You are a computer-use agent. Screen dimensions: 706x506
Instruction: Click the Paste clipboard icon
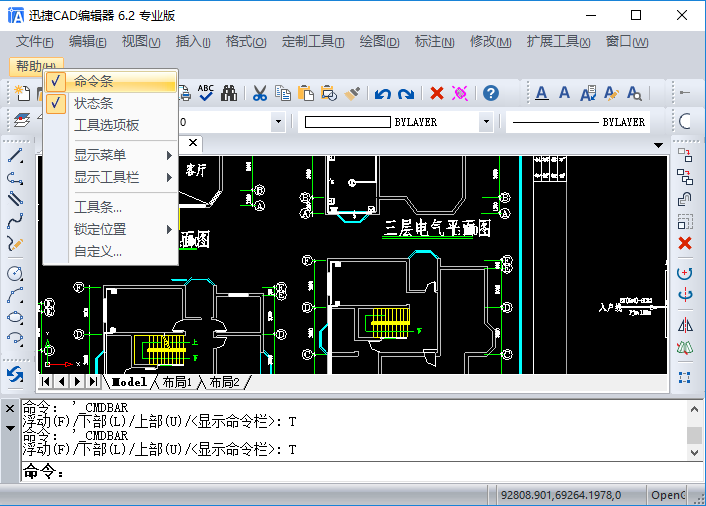(x=306, y=93)
